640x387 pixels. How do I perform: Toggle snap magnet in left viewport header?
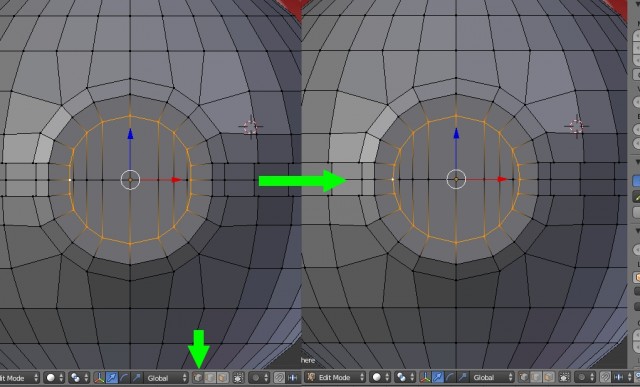click(279, 378)
